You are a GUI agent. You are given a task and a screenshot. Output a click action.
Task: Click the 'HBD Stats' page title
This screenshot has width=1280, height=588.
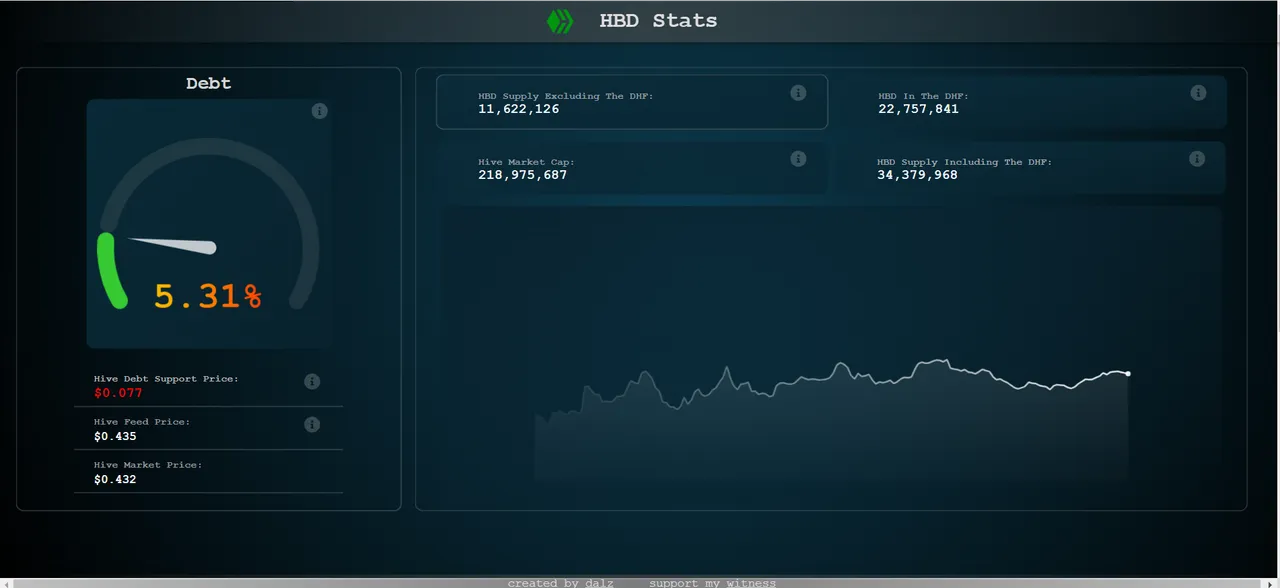(658, 20)
